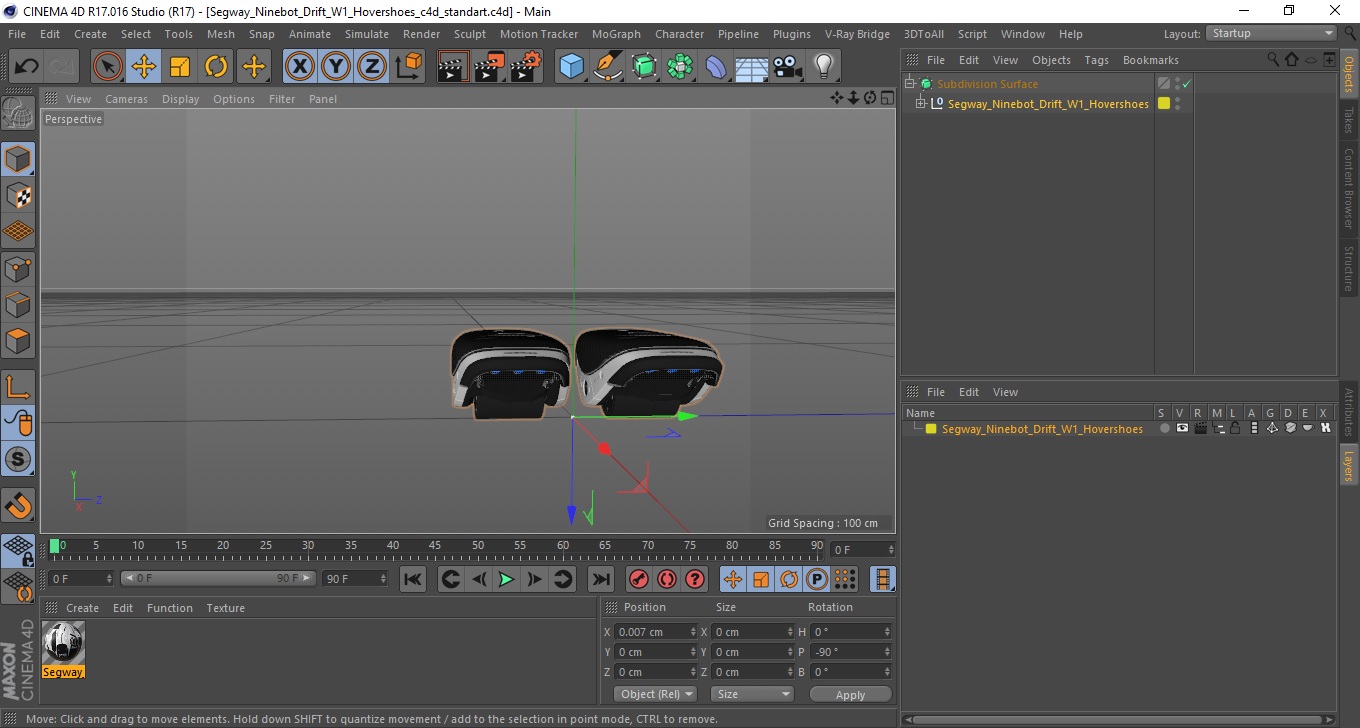The height and width of the screenshot is (728, 1360).
Task: Open material manager Texture menu
Action: (225, 608)
